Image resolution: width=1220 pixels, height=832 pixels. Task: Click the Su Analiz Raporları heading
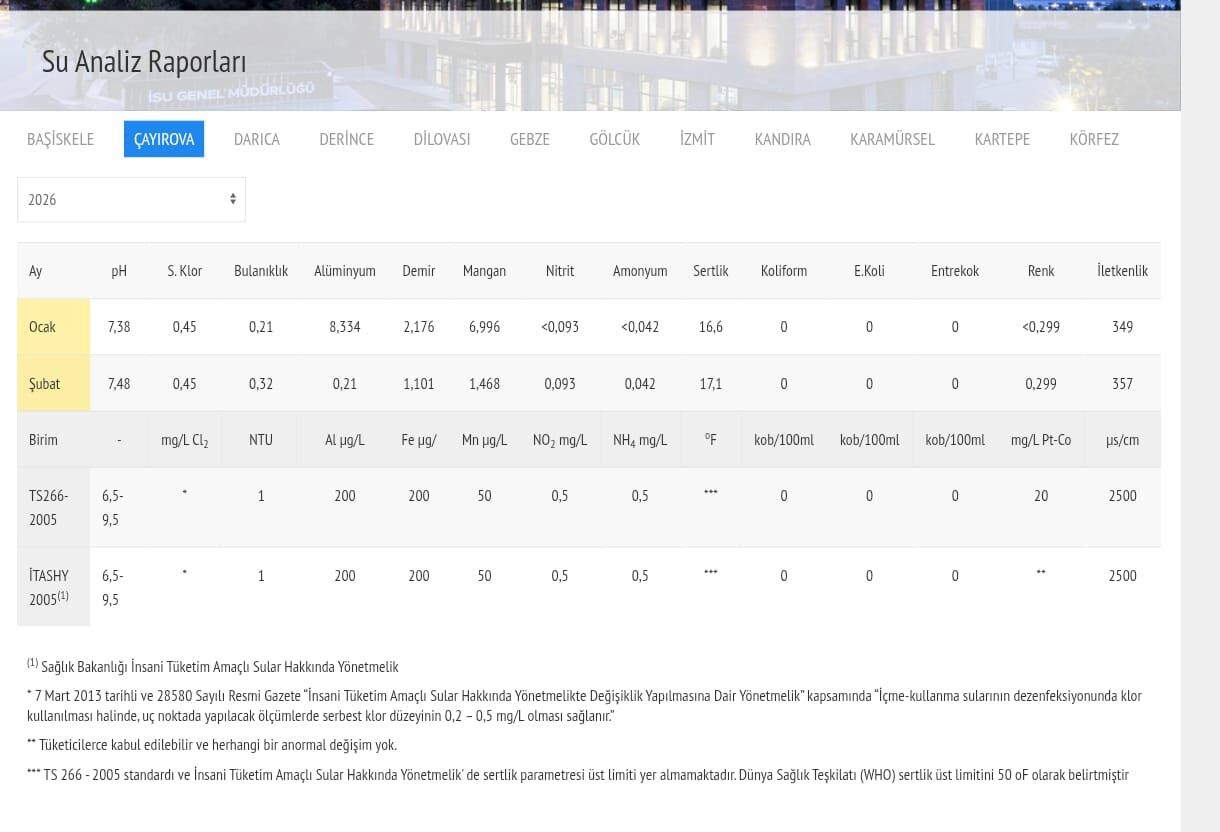click(x=144, y=61)
